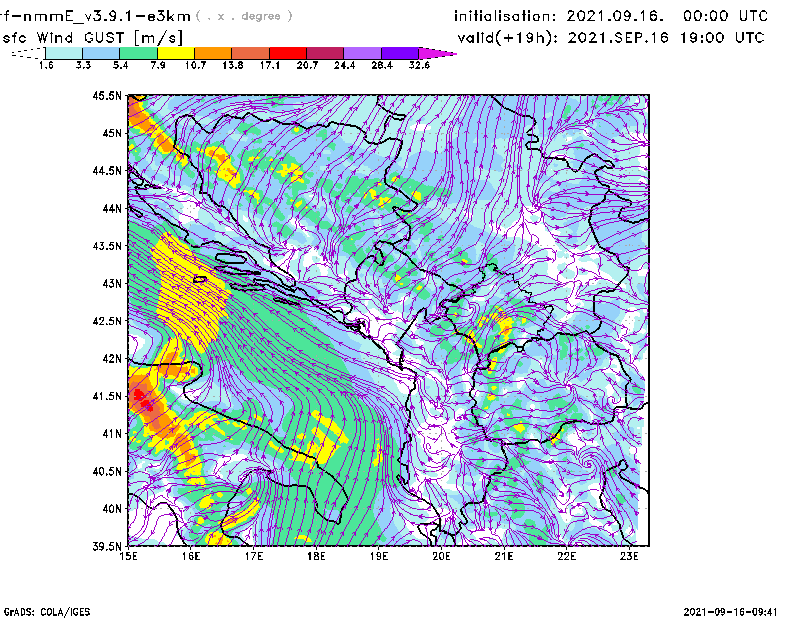Click the legend value 13.8
800x618 pixels.
(x=233, y=65)
